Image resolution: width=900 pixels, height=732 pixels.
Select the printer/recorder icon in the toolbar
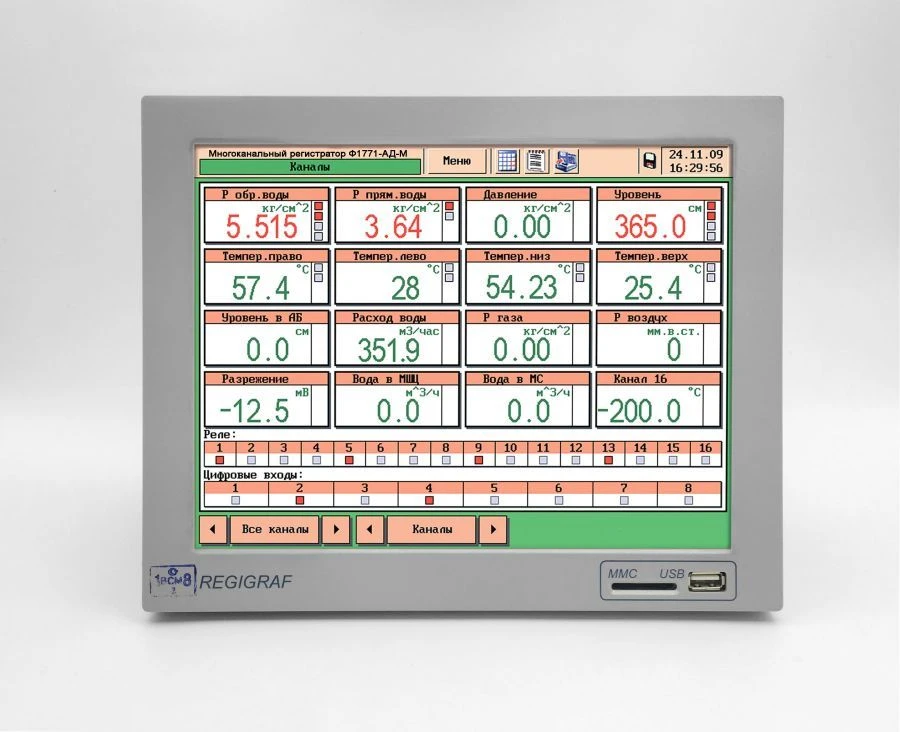pyautogui.click(x=567, y=160)
